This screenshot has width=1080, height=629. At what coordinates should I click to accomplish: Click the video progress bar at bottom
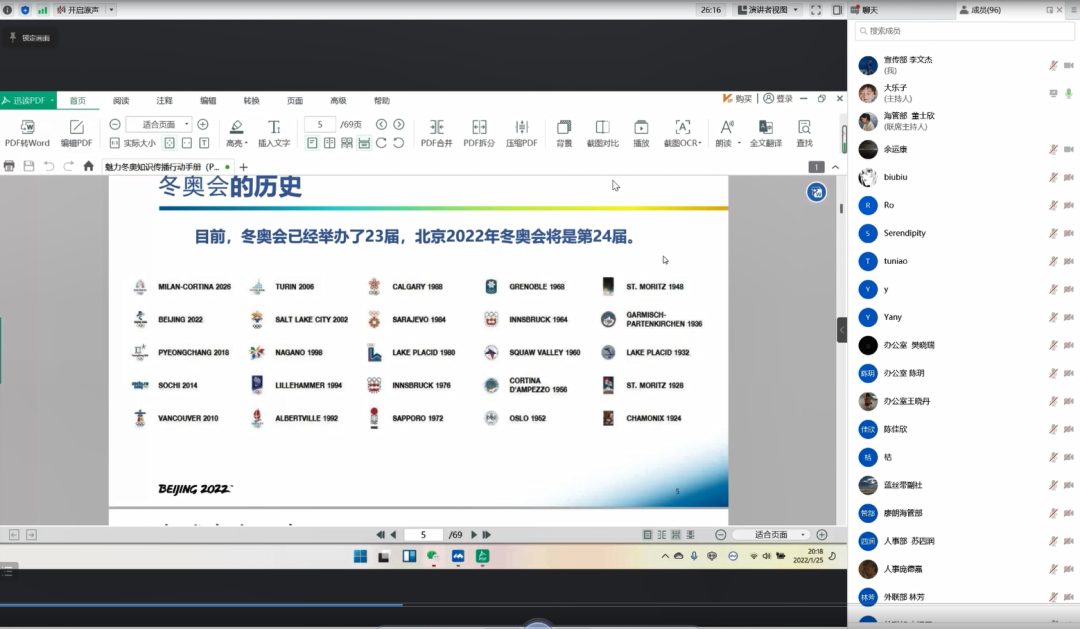(x=424, y=605)
